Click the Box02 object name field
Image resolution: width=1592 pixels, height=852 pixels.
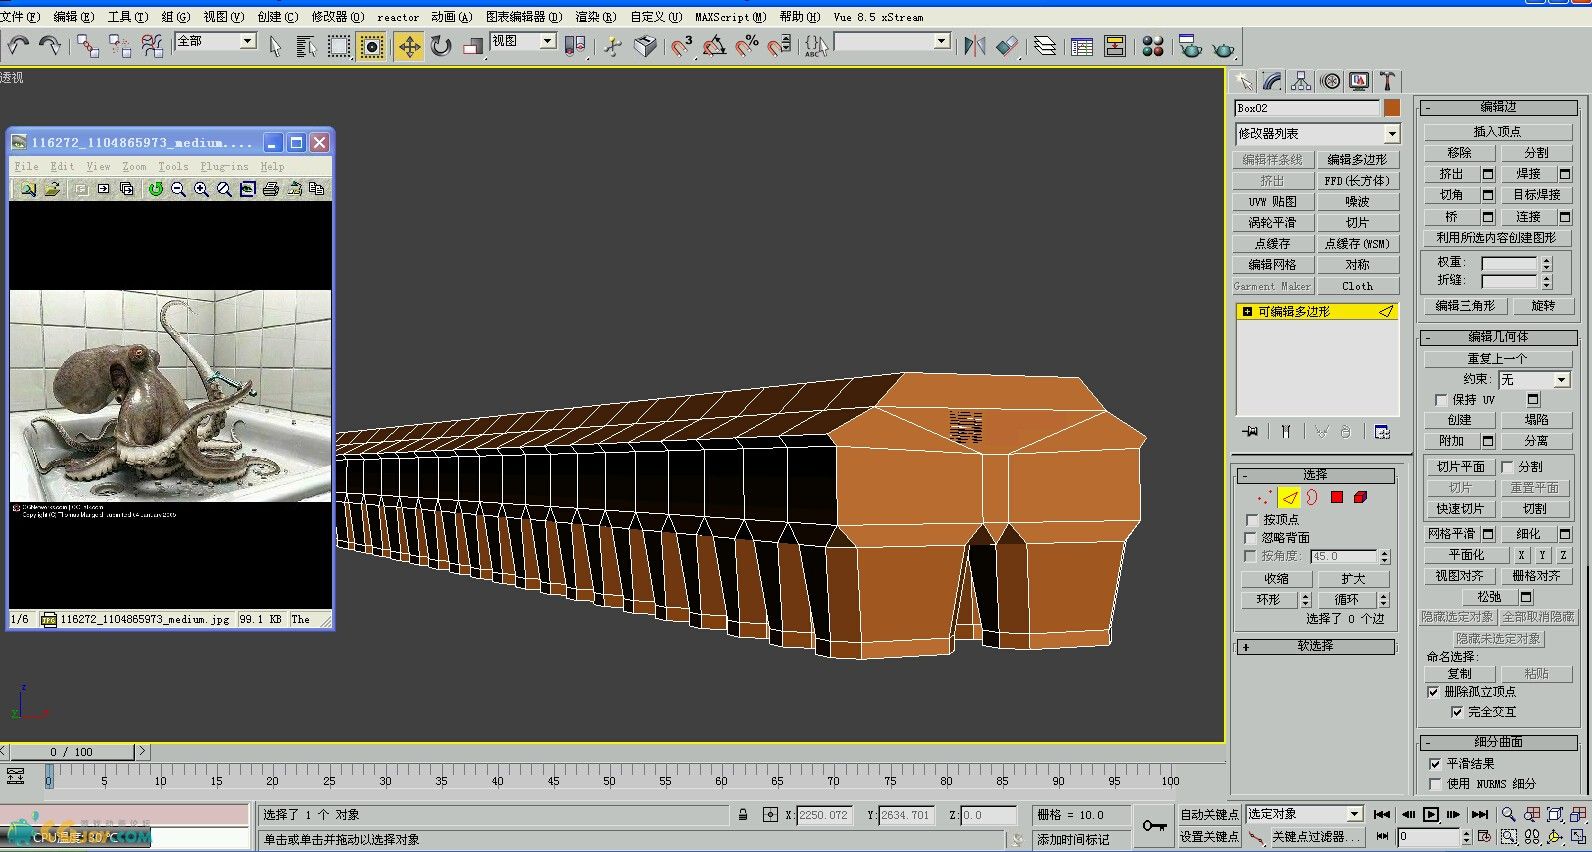point(1307,108)
